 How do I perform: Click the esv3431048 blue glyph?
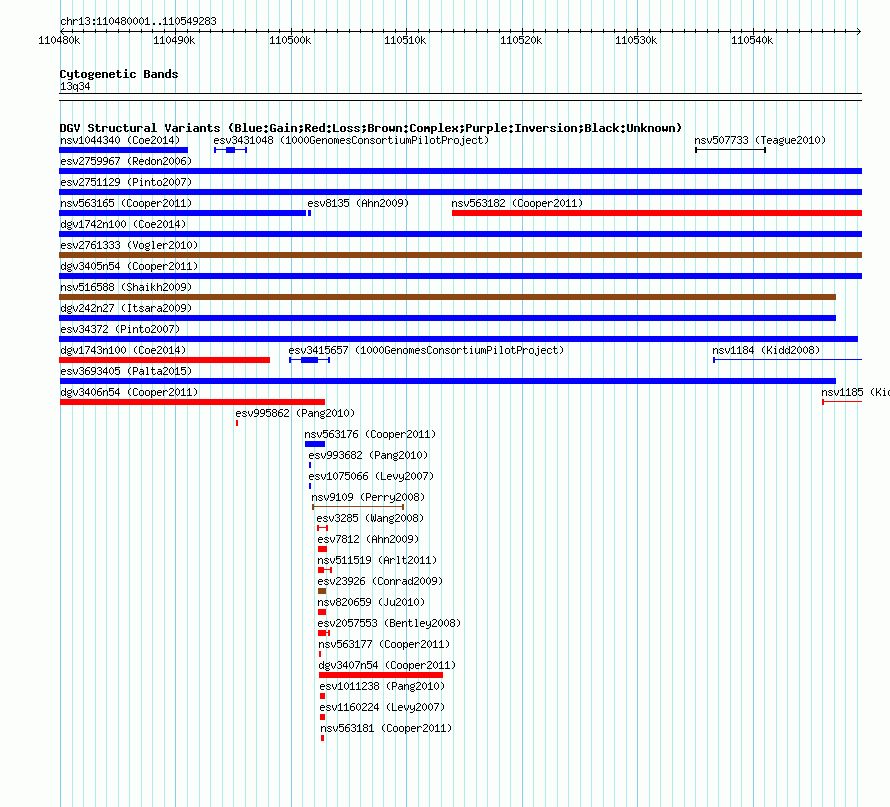tap(230, 150)
